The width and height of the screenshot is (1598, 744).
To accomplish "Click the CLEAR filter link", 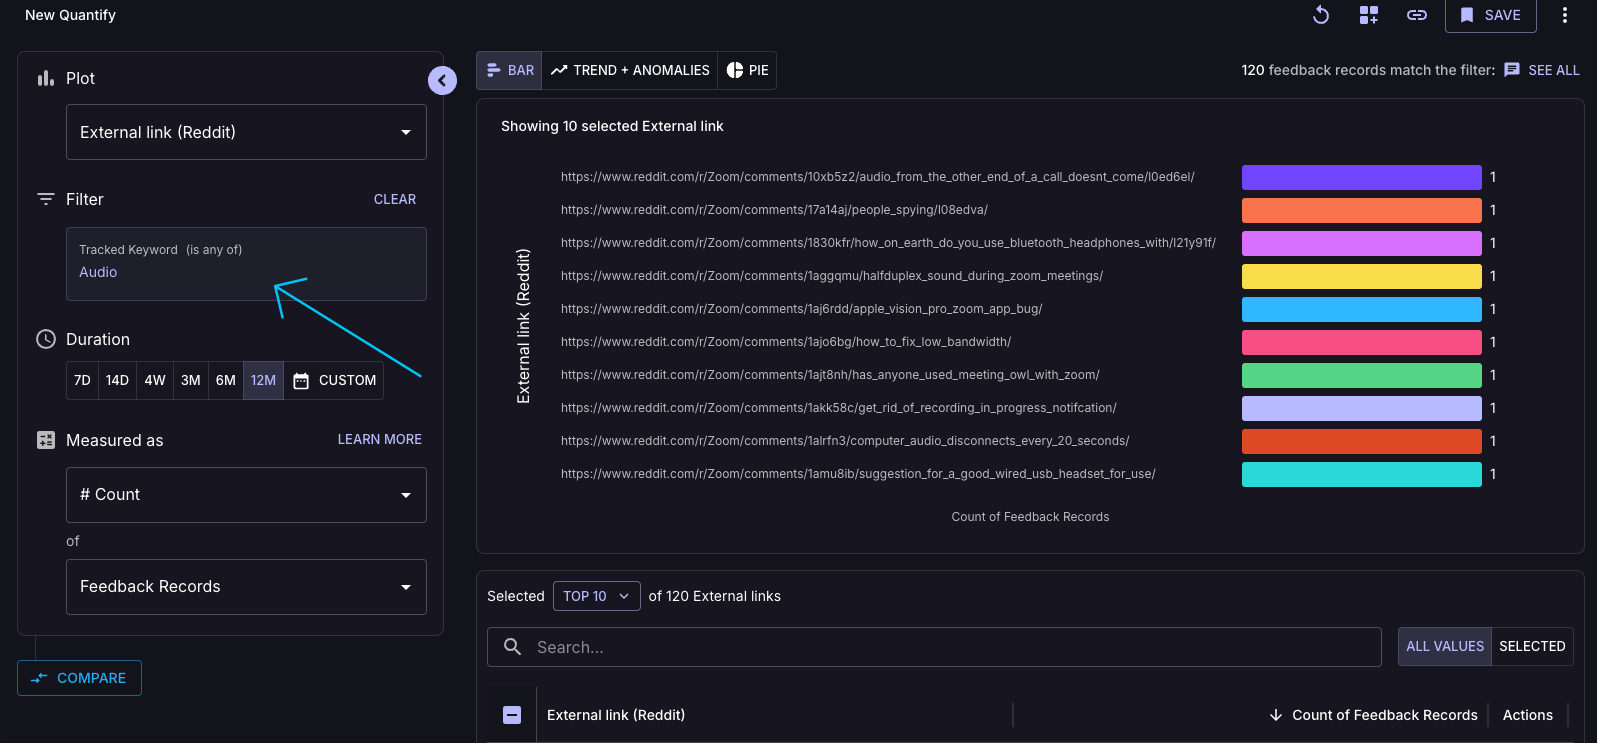I will tap(395, 199).
